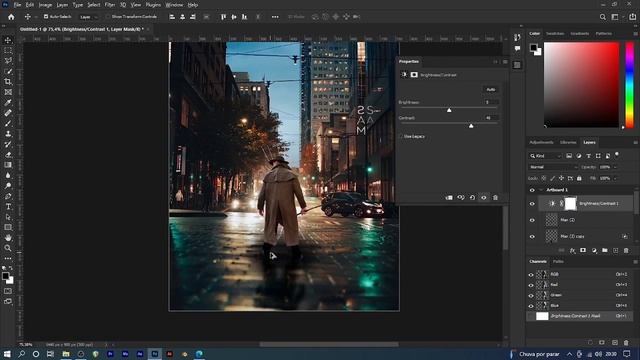Viewport: 640px width, 360px height.
Task: Open Windows Start button on taskbar
Action: coord(7,354)
